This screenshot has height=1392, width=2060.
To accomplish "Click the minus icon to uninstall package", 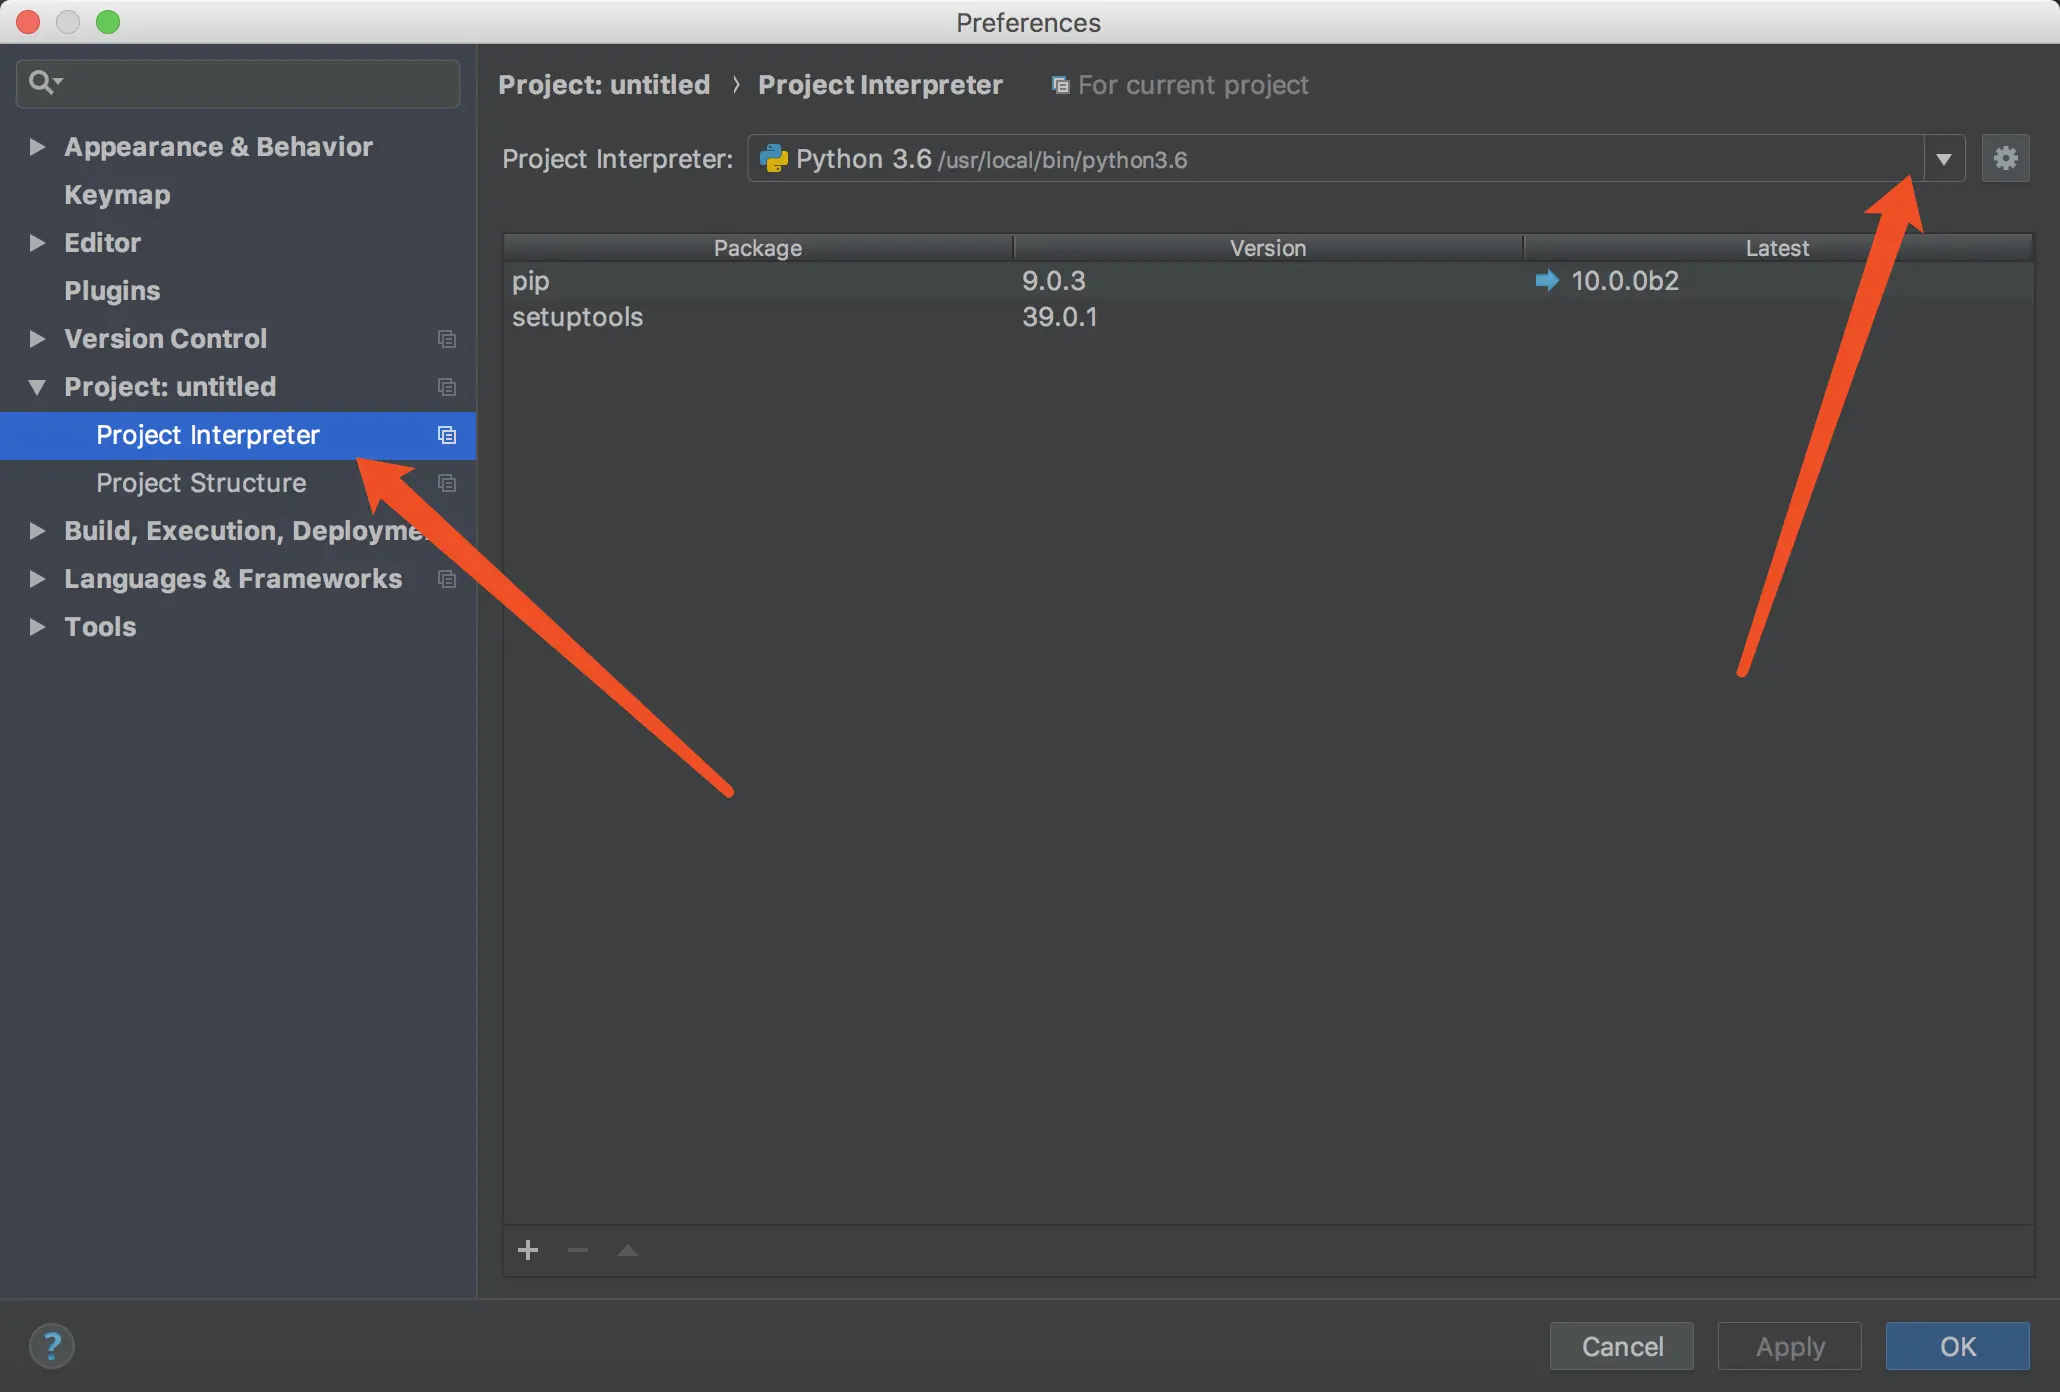I will click(578, 1250).
